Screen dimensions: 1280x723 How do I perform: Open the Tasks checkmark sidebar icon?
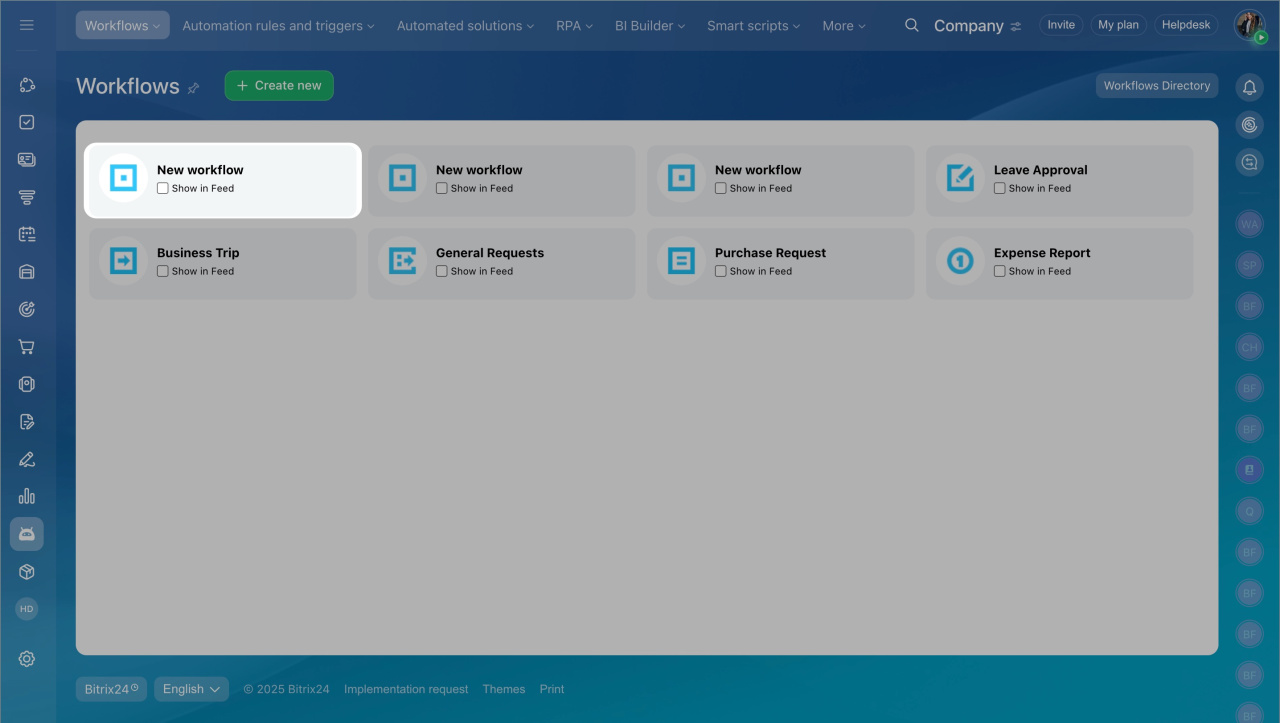[27, 122]
